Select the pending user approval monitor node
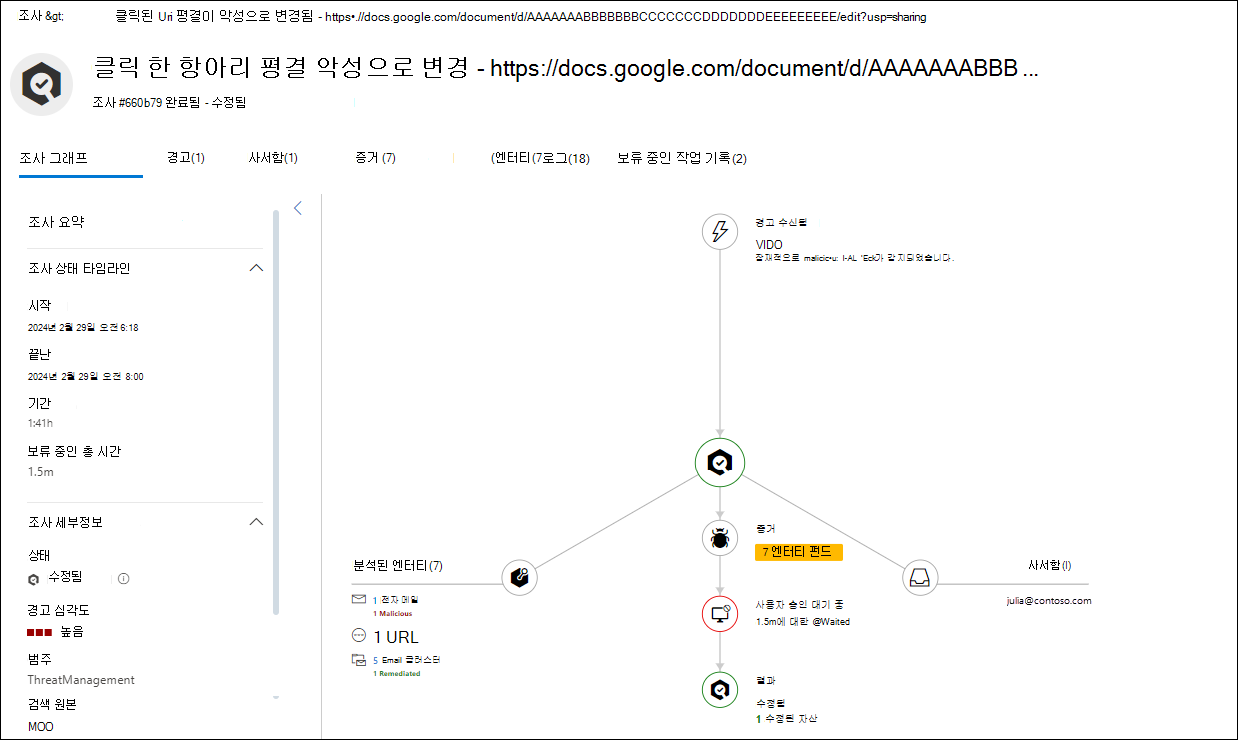This screenshot has width=1238, height=740. (720, 614)
